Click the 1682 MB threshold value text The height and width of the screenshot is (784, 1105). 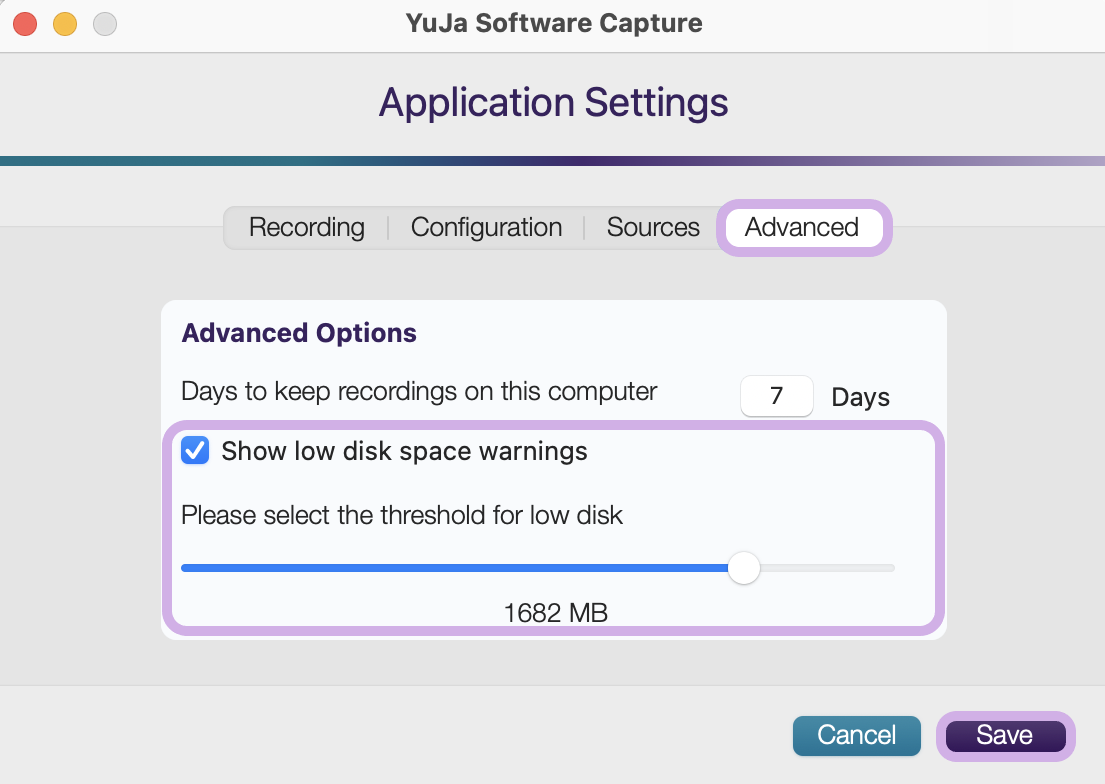(555, 613)
